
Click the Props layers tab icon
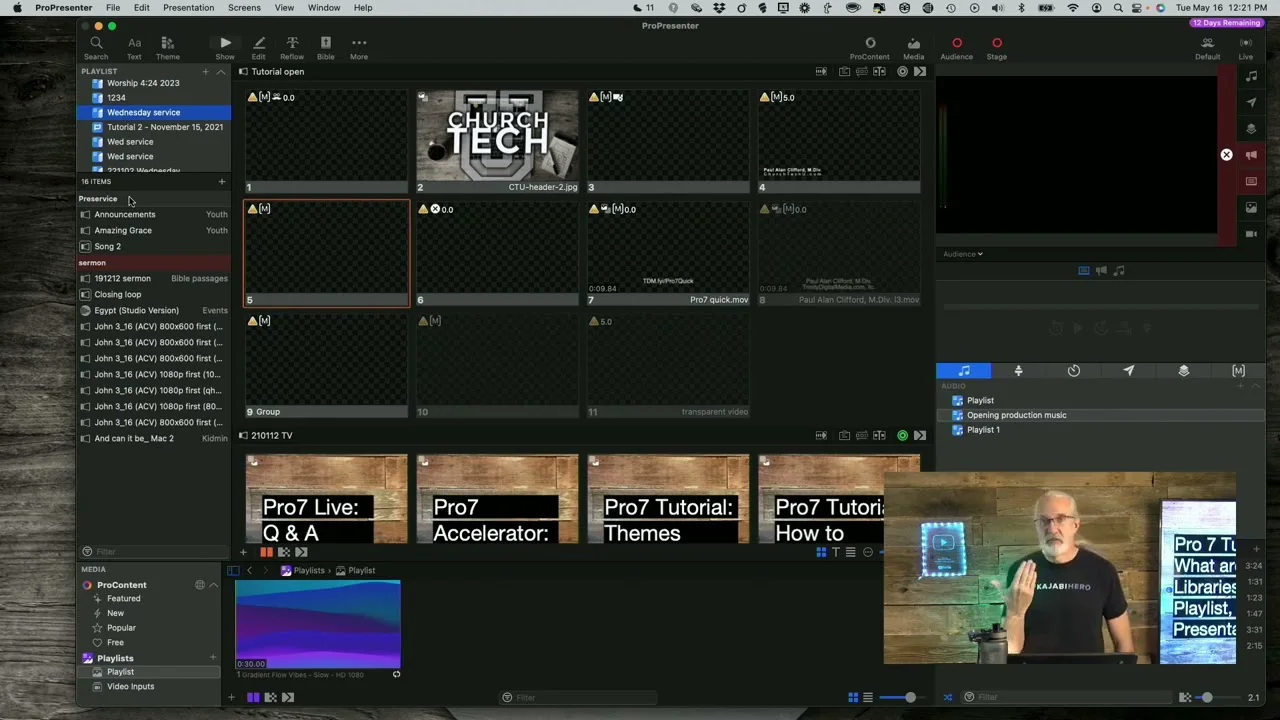point(1183,371)
